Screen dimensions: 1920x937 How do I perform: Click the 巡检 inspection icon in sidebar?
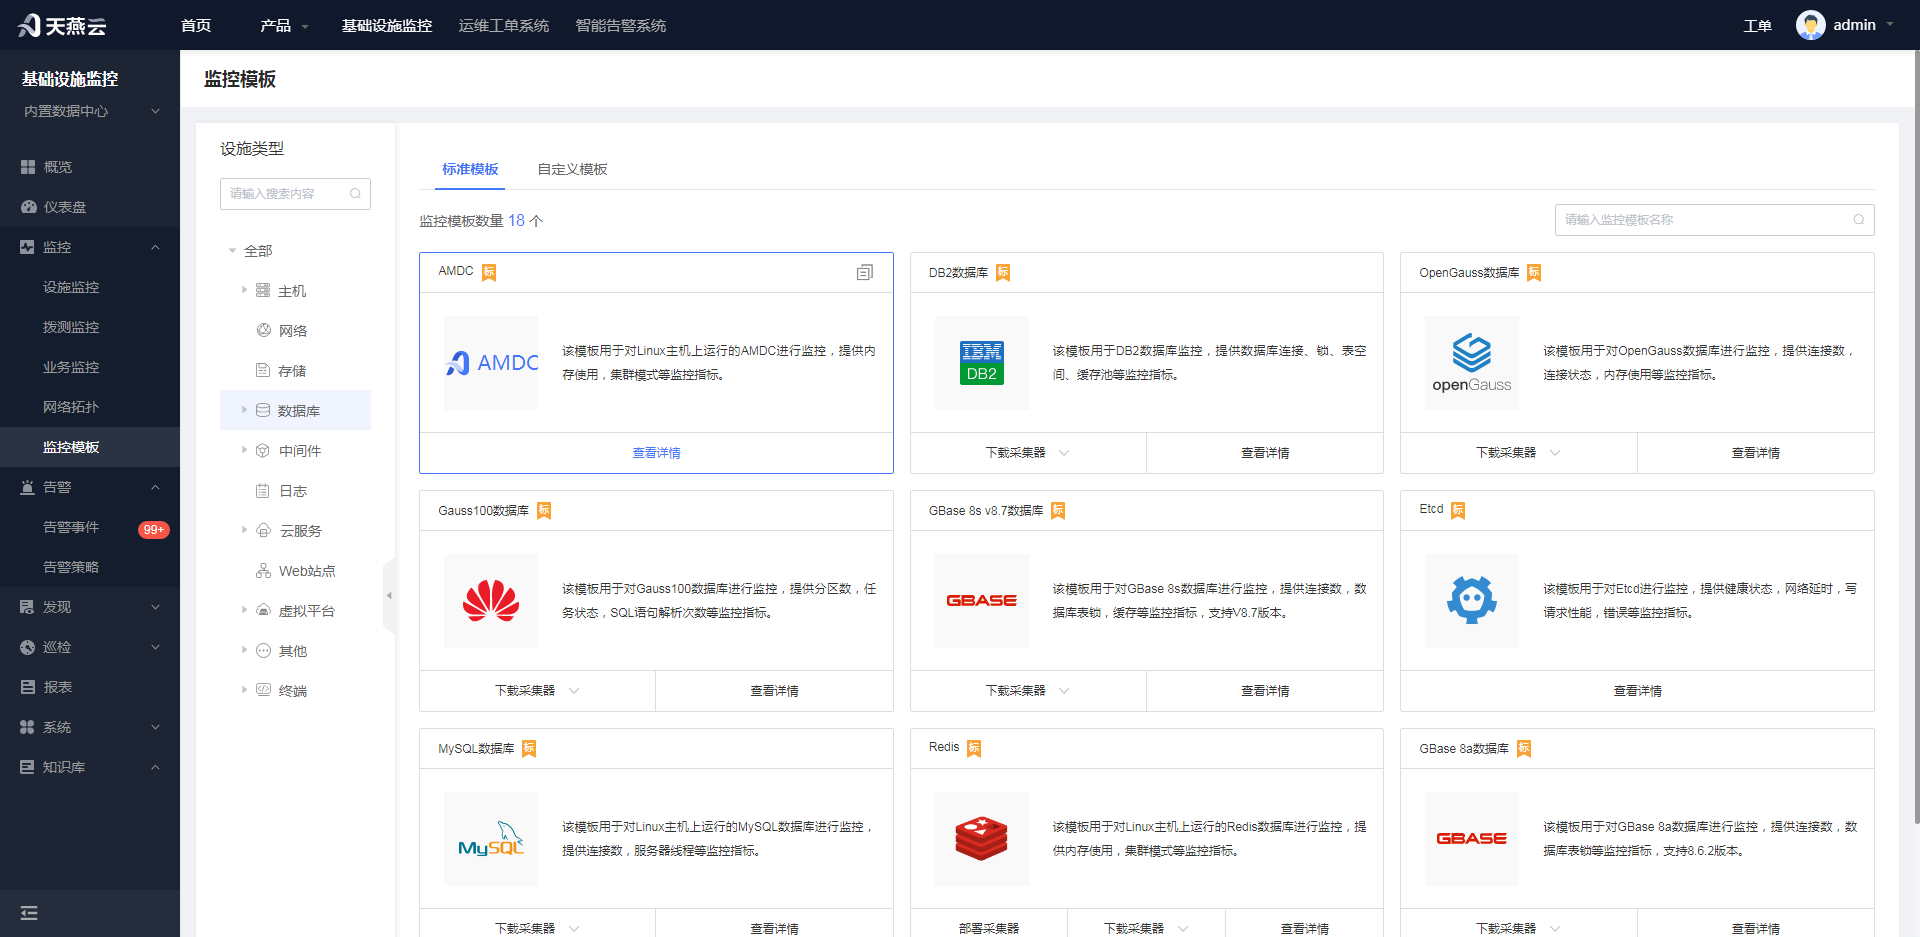(x=28, y=647)
